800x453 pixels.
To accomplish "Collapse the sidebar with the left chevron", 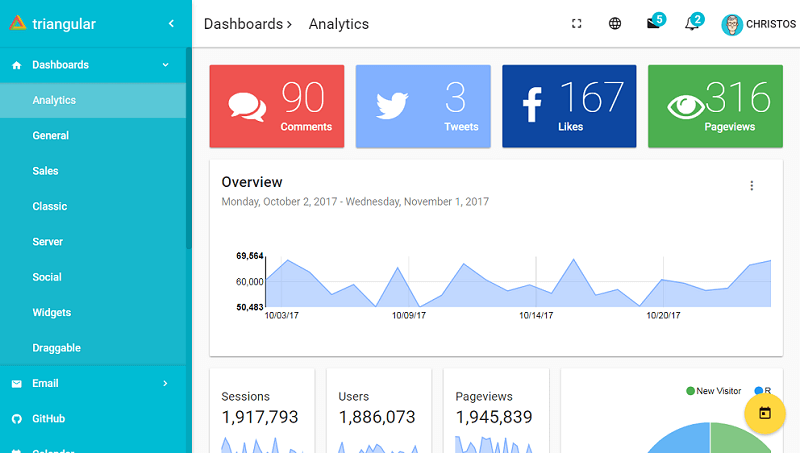I will [x=171, y=23].
